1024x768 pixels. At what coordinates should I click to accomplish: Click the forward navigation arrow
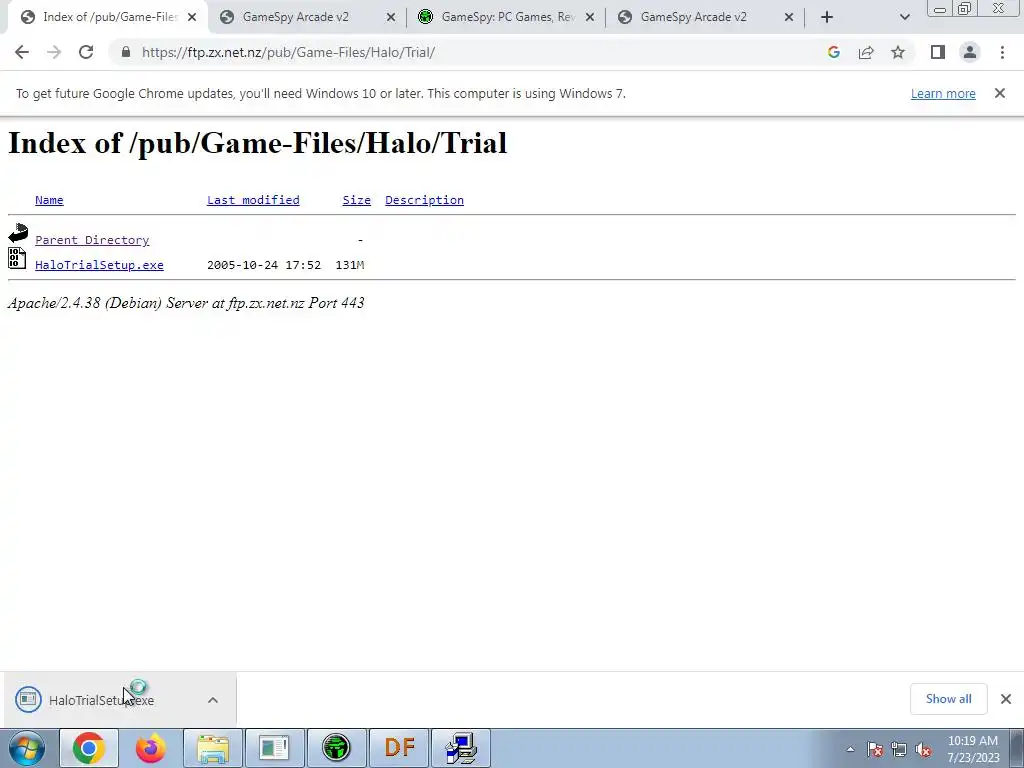coord(54,52)
